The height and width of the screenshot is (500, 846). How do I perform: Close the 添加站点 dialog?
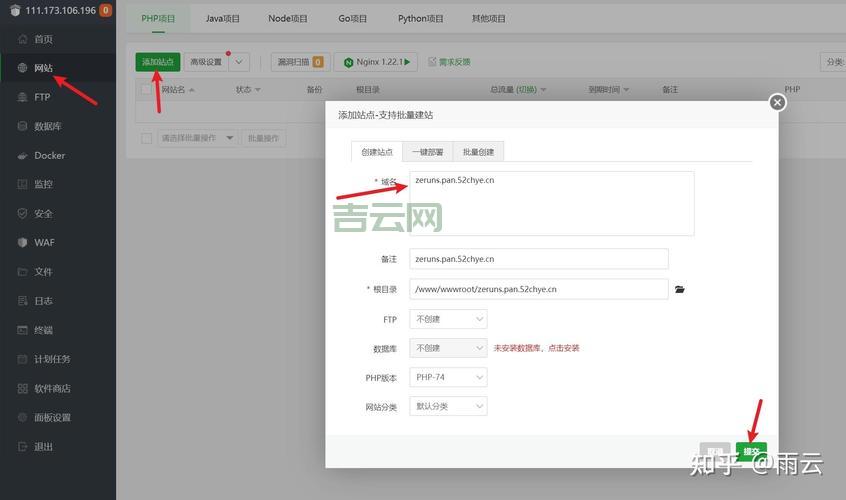click(777, 102)
